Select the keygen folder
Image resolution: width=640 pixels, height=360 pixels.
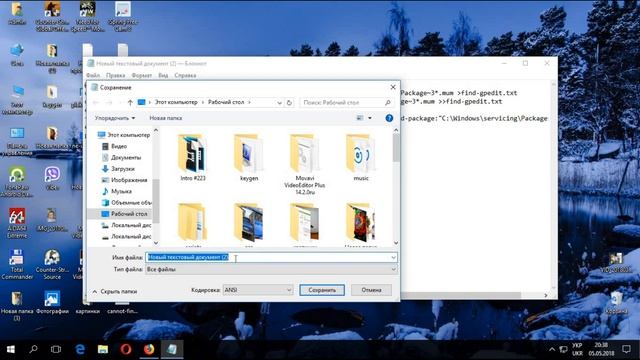(249, 158)
